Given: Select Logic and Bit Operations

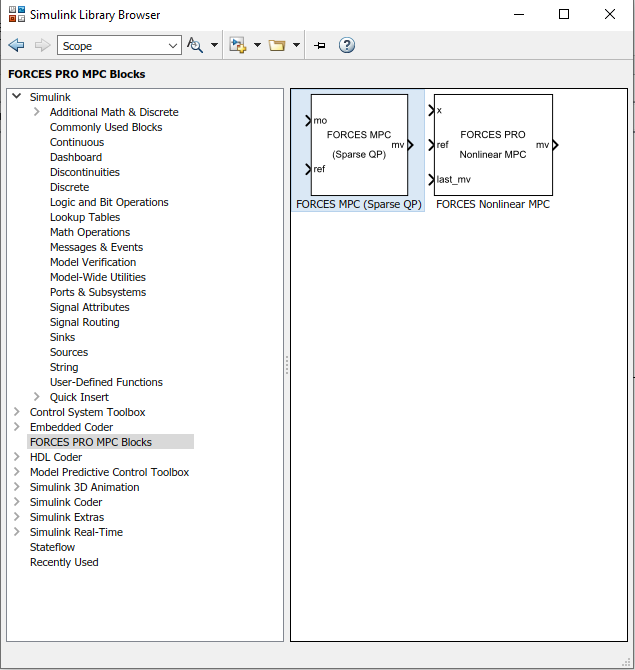Looking at the screenshot, I should click(x=109, y=202).
